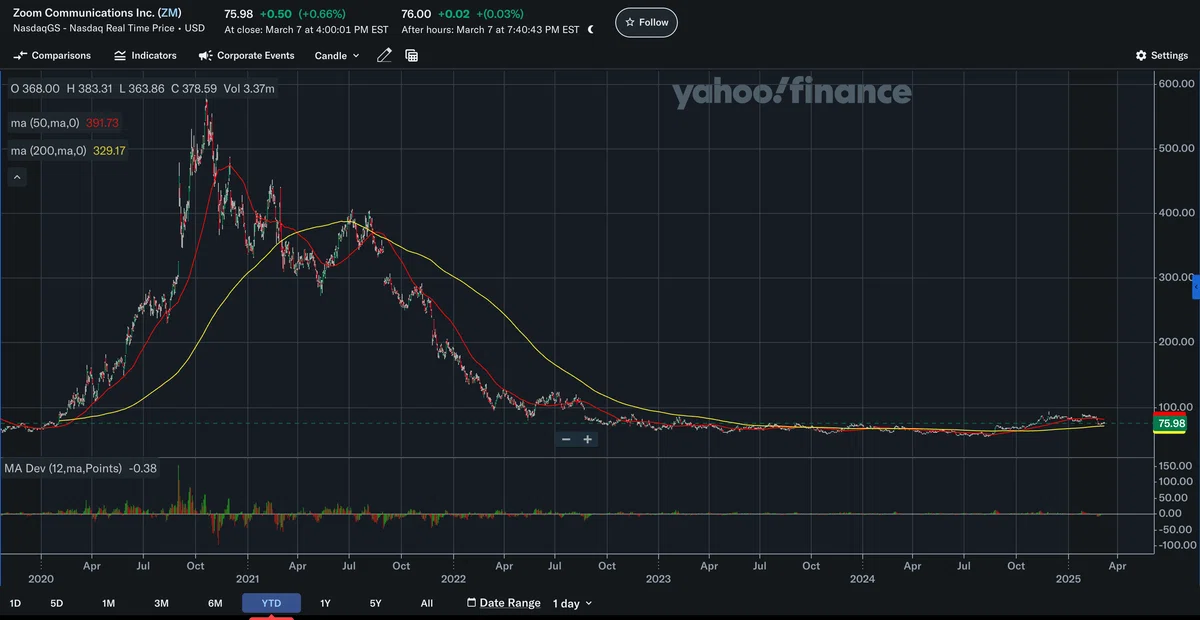This screenshot has height=620, width=1200.
Task: Click the zoom out minus button
Action: pos(566,439)
